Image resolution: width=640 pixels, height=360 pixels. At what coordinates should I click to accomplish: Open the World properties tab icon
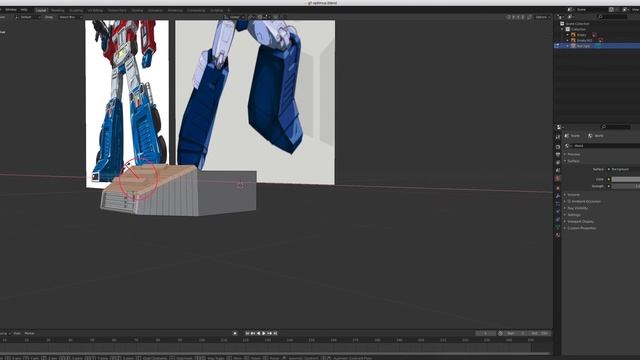click(558, 178)
